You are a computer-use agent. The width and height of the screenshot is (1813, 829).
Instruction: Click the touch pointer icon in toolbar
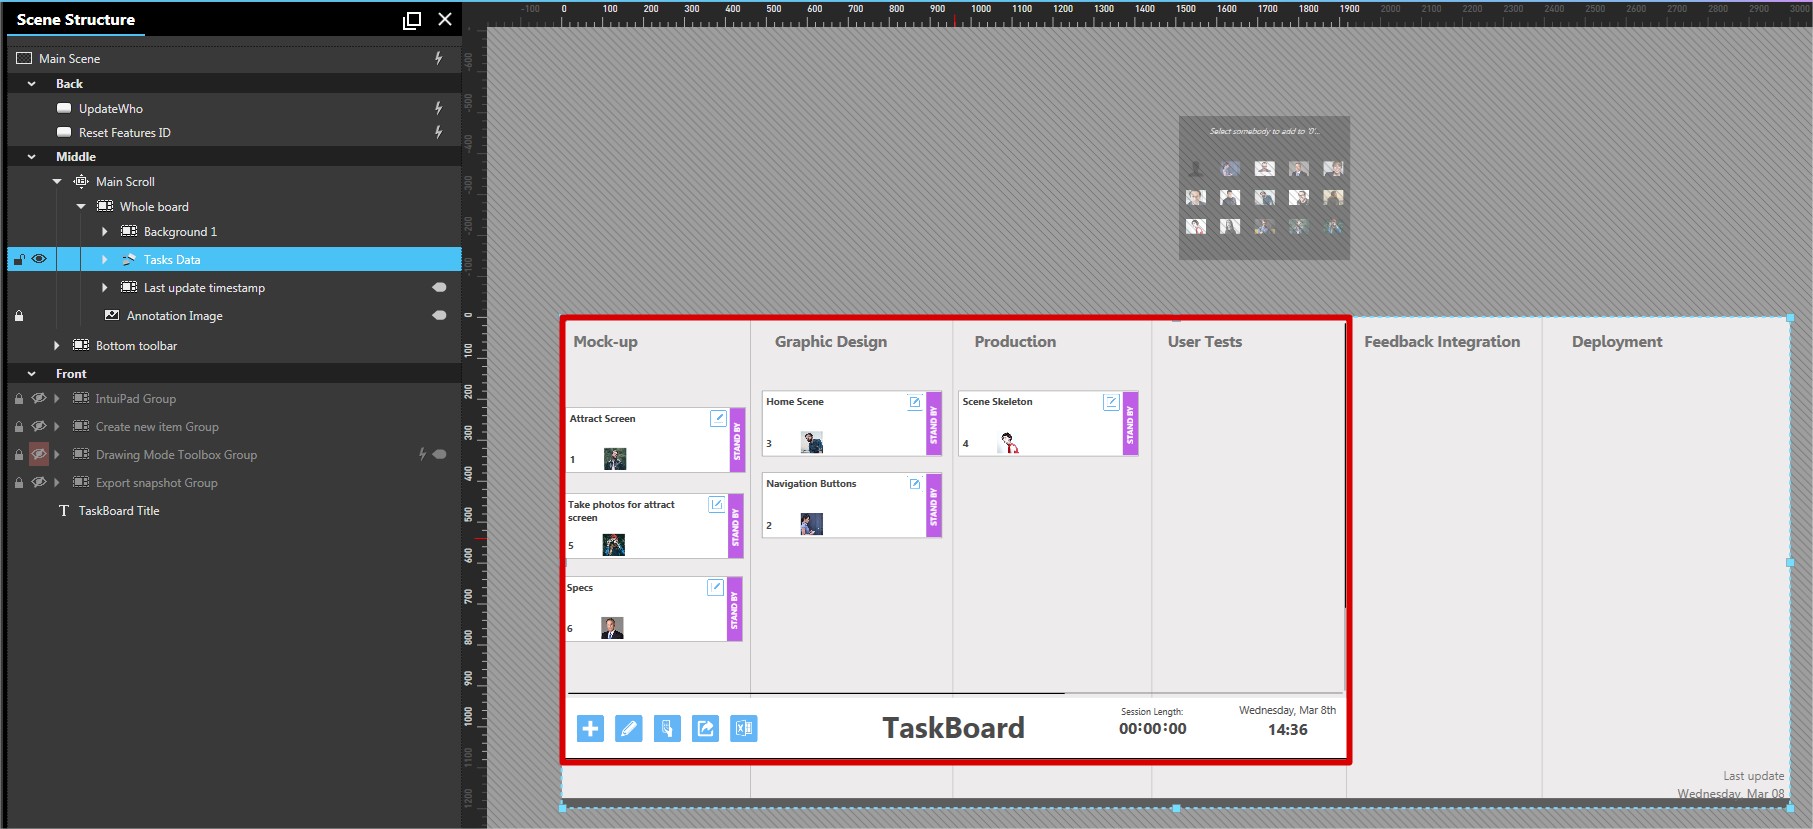[667, 729]
